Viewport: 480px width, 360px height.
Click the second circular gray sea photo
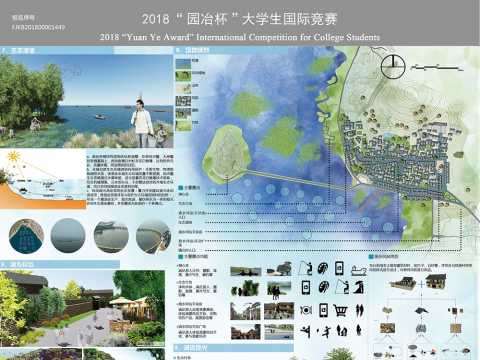click(x=68, y=236)
